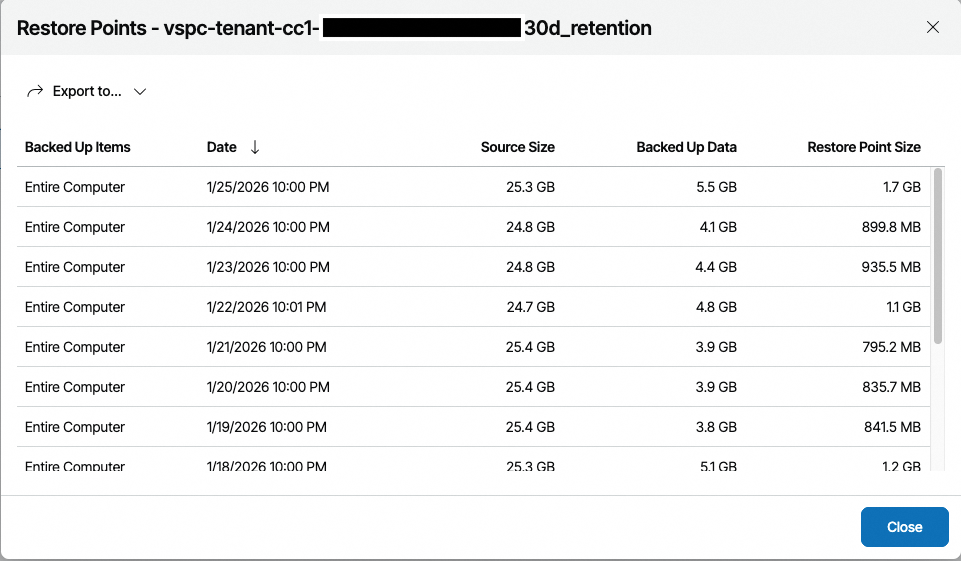Select the 1/24/2026 10:00 PM date cell
961x561 pixels.
(268, 227)
